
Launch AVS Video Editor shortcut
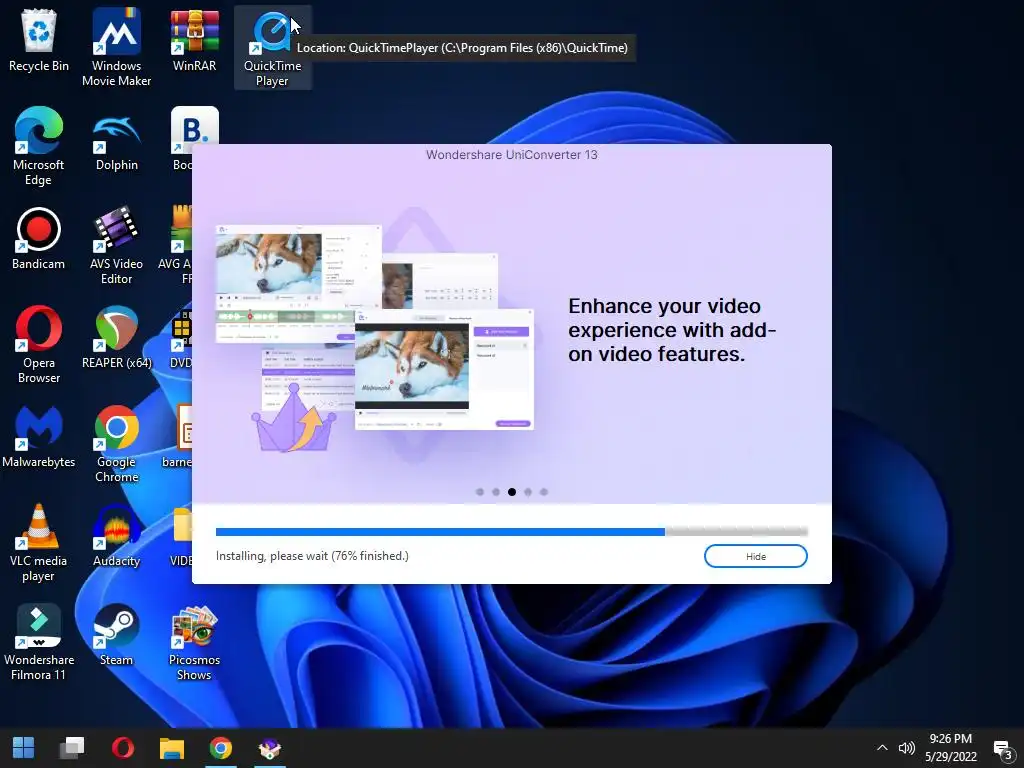pos(116,246)
